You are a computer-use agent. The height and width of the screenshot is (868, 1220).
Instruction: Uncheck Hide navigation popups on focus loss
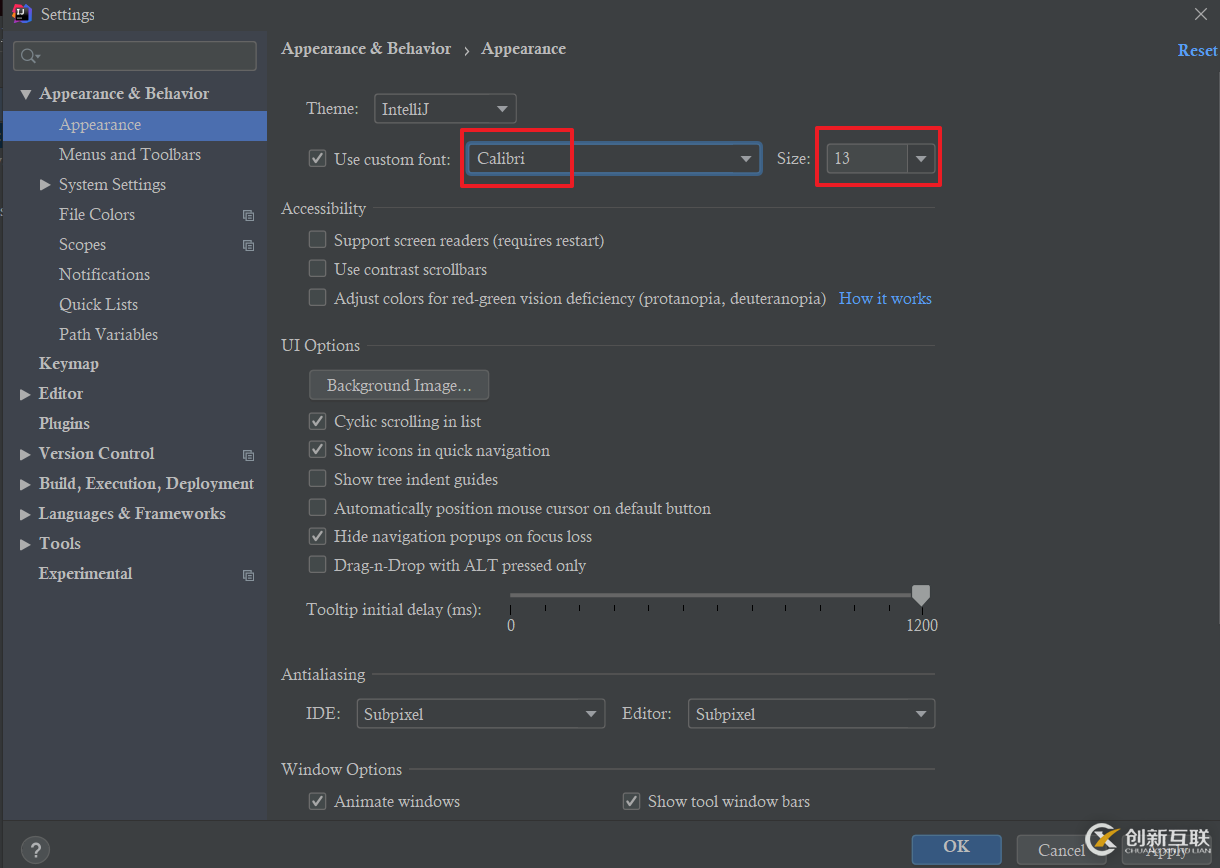coord(318,536)
